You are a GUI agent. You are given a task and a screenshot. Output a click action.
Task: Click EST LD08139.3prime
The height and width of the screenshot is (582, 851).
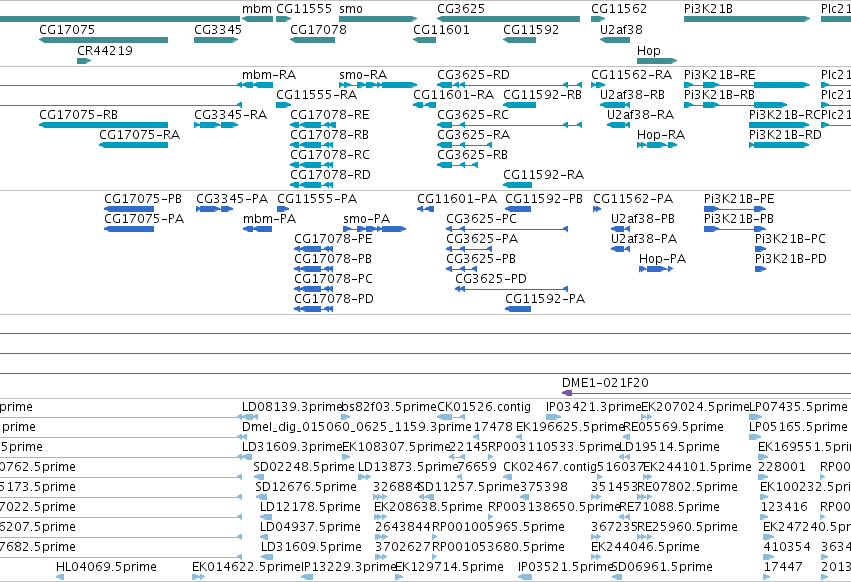pos(293,407)
